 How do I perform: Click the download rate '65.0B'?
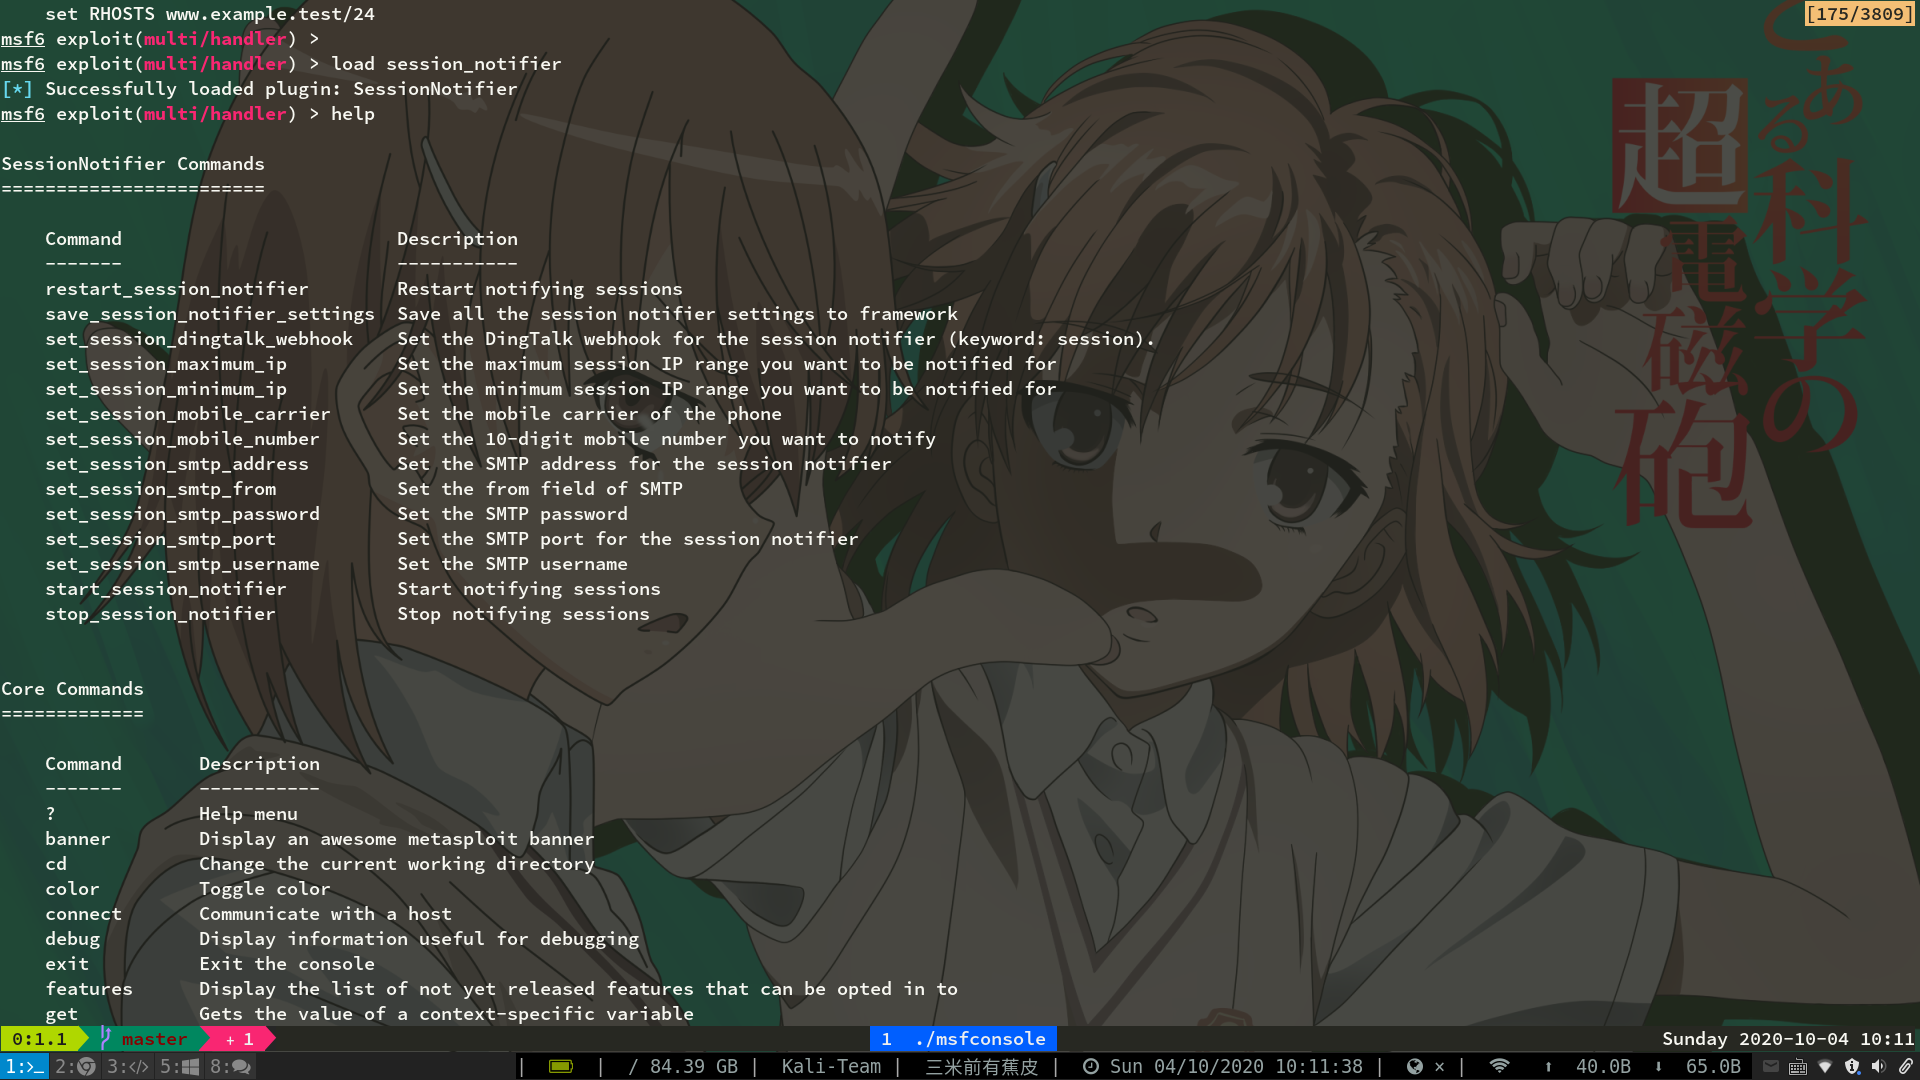pyautogui.click(x=1713, y=1067)
